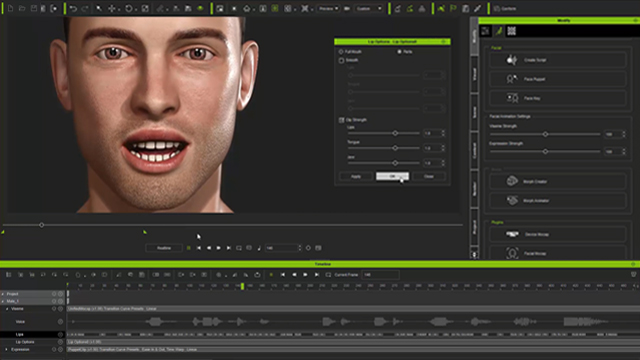Jump to start frame under viewport
The height and width of the screenshot is (360, 640).
tap(198, 248)
